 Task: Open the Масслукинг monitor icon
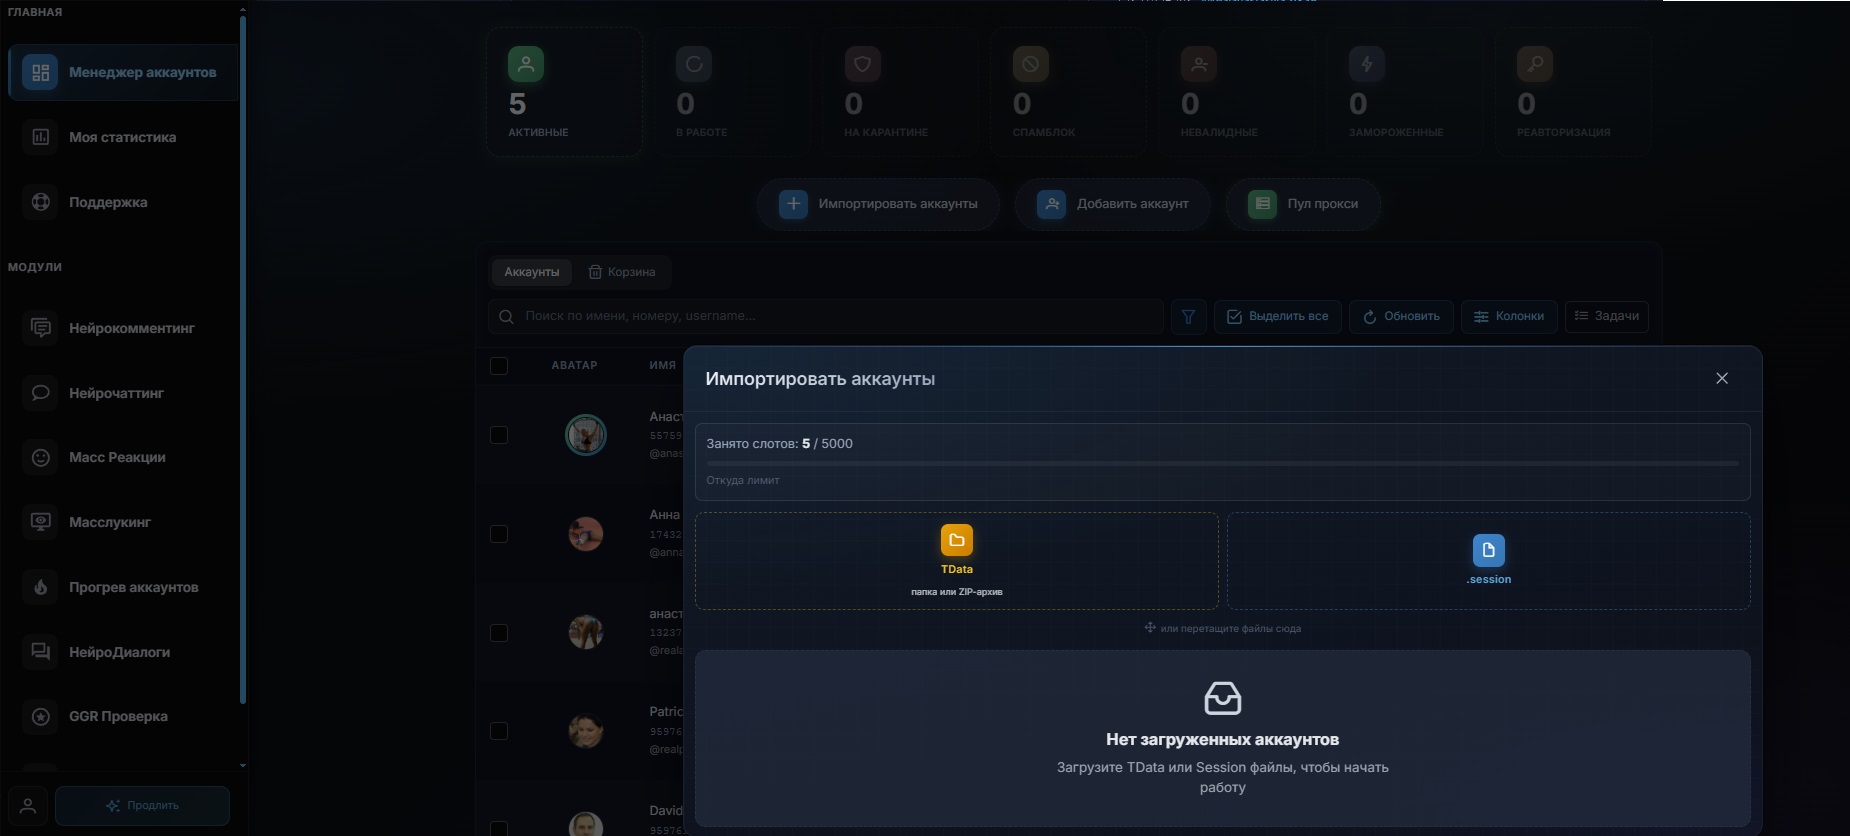click(x=41, y=522)
